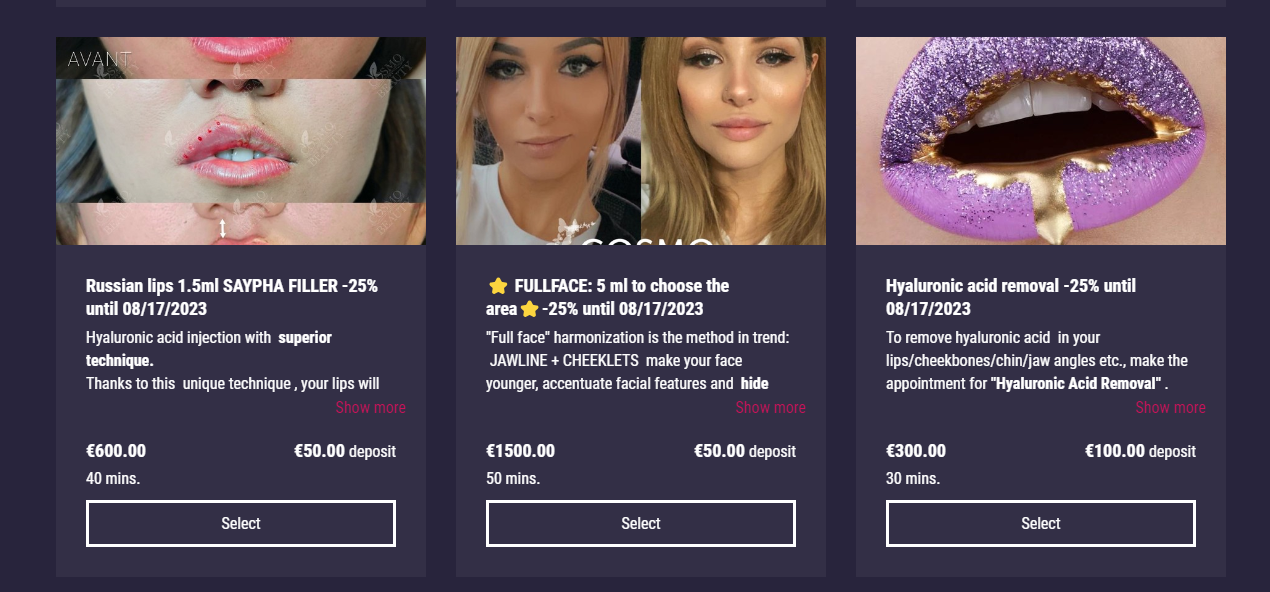Click the star icon before FULLFACE
1270x592 pixels.
(x=498, y=286)
